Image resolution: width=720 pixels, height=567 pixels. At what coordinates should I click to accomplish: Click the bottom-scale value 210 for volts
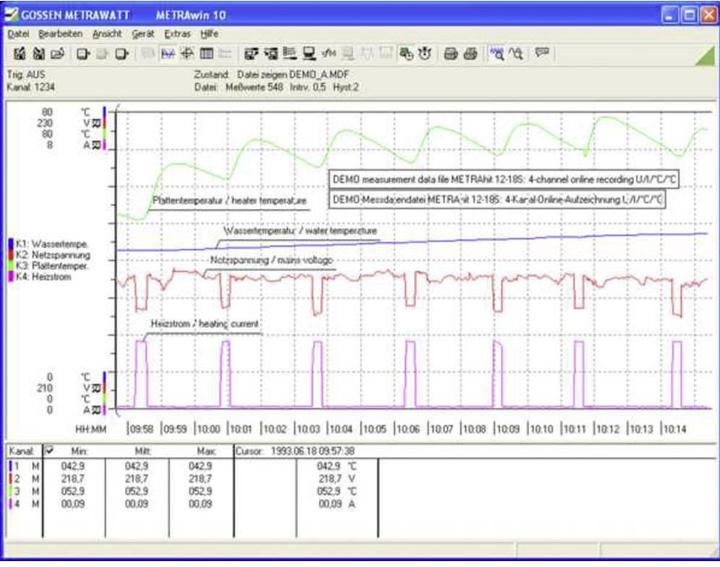[45, 388]
